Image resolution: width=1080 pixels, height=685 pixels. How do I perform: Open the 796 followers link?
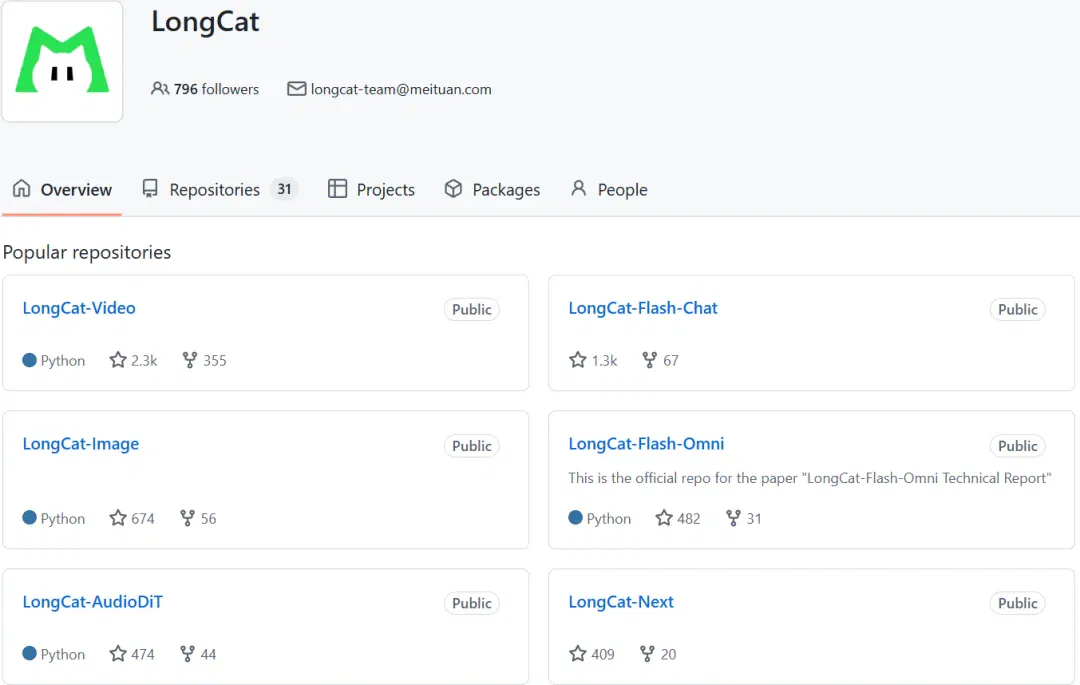click(x=216, y=89)
